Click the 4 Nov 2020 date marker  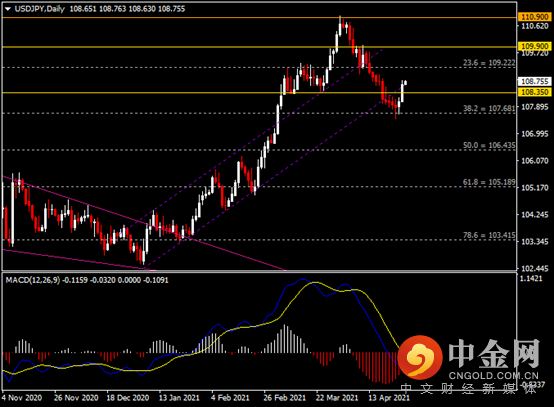point(22,398)
